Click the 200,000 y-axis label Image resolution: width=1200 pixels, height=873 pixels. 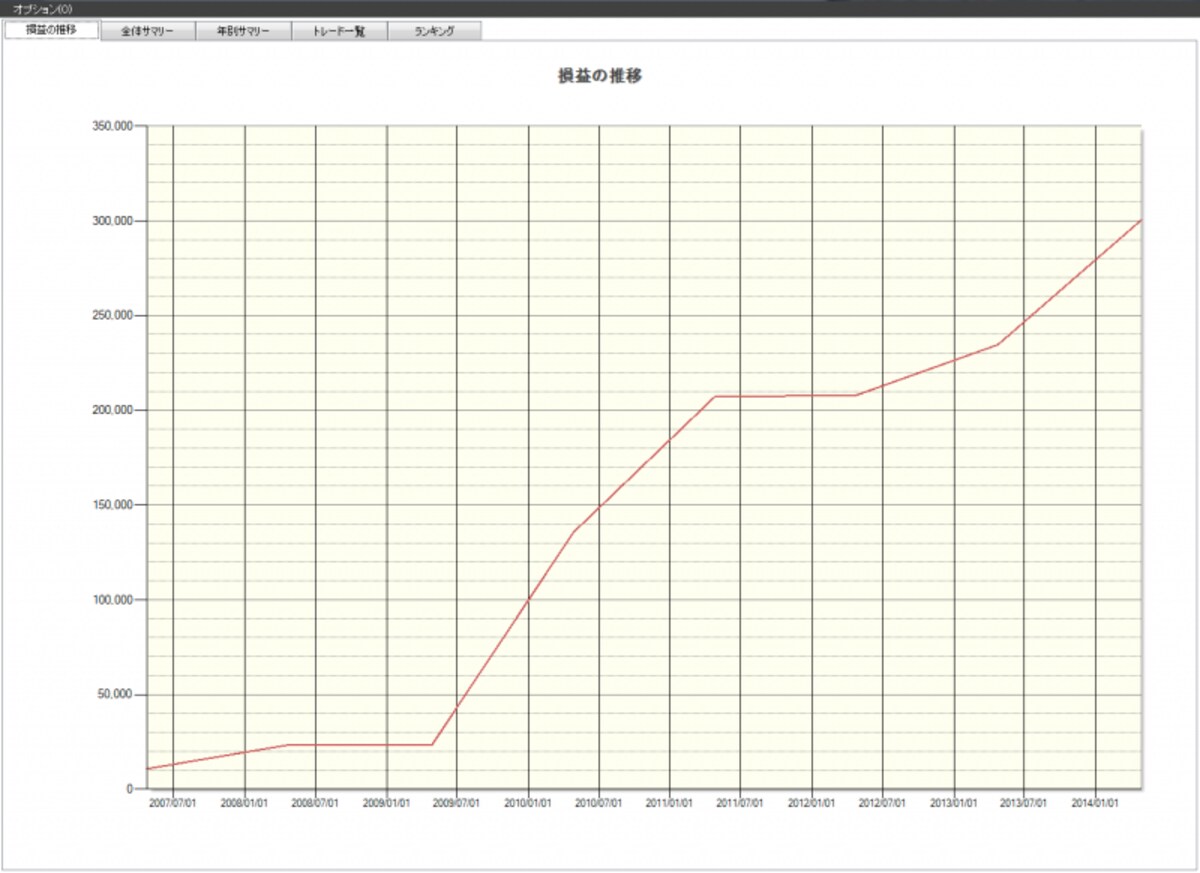(x=111, y=410)
